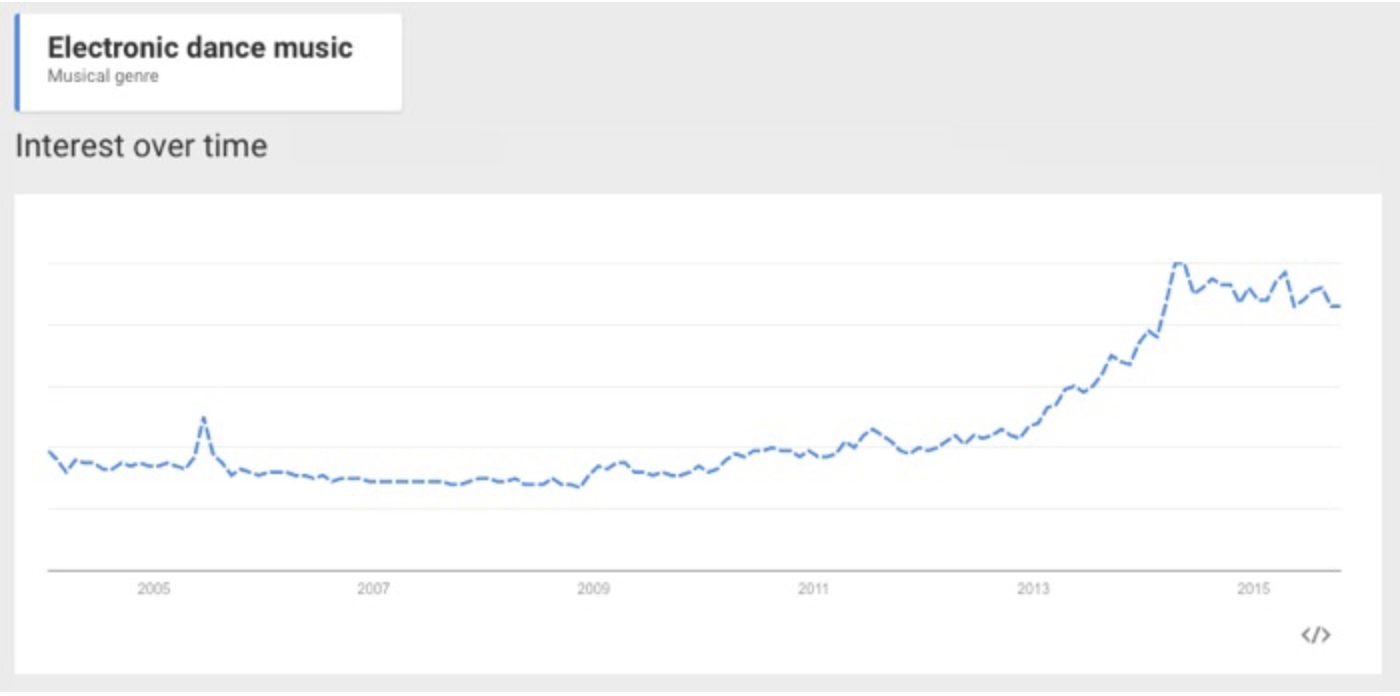
Task: Click the trend line's lowest dip before 2009
Action: [578, 487]
